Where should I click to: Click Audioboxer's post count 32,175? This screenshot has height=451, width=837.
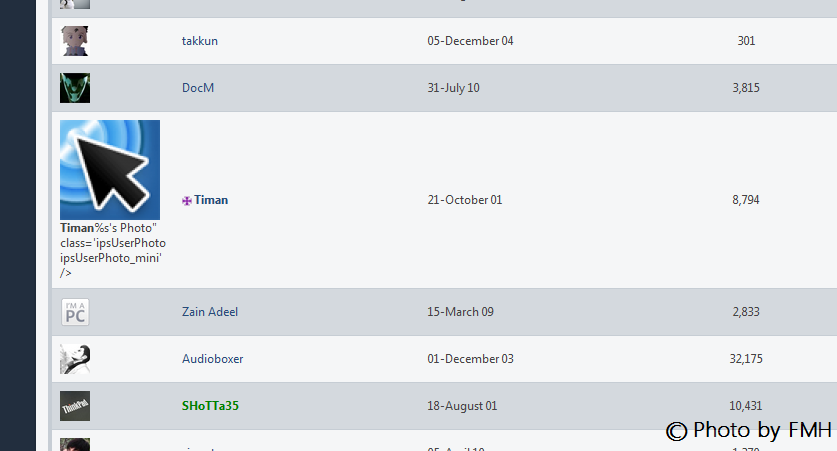coord(746,359)
